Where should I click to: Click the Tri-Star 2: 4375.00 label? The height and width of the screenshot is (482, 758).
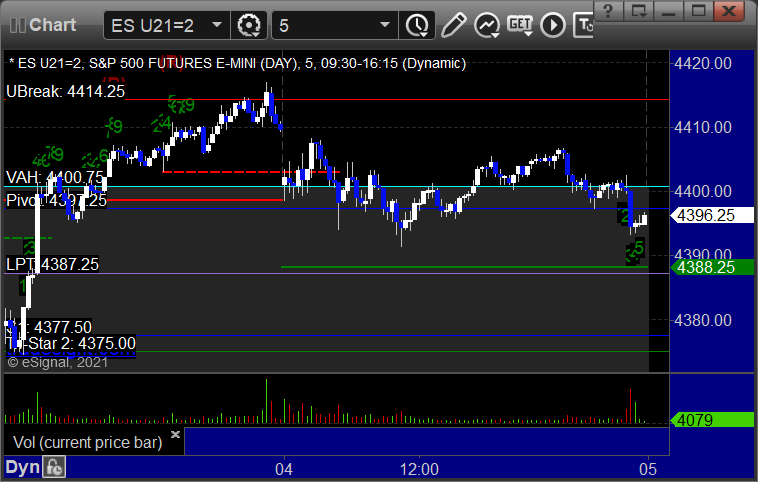(x=71, y=343)
